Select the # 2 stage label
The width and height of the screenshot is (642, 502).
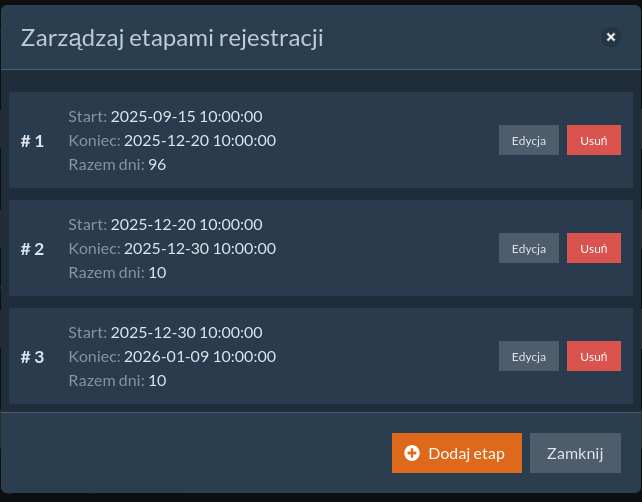33,249
